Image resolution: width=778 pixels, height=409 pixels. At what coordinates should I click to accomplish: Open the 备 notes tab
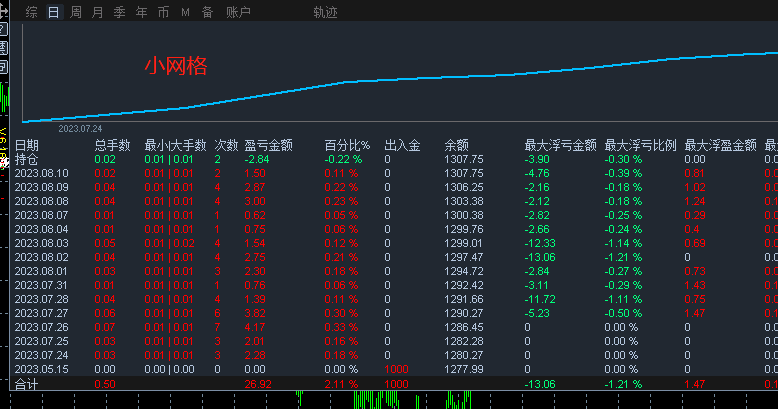point(207,12)
